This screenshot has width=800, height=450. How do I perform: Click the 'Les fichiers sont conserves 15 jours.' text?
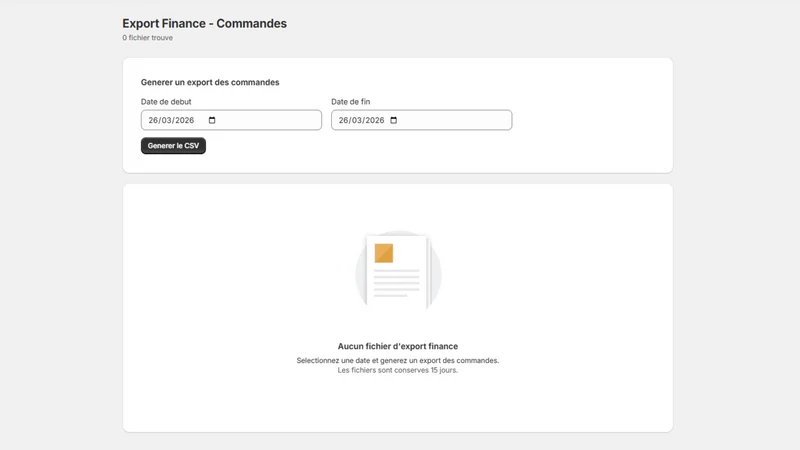point(398,370)
